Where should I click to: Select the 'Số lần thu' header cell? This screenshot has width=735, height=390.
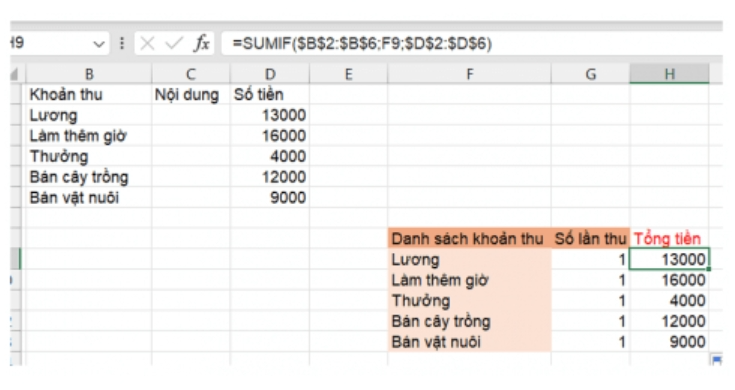(591, 239)
